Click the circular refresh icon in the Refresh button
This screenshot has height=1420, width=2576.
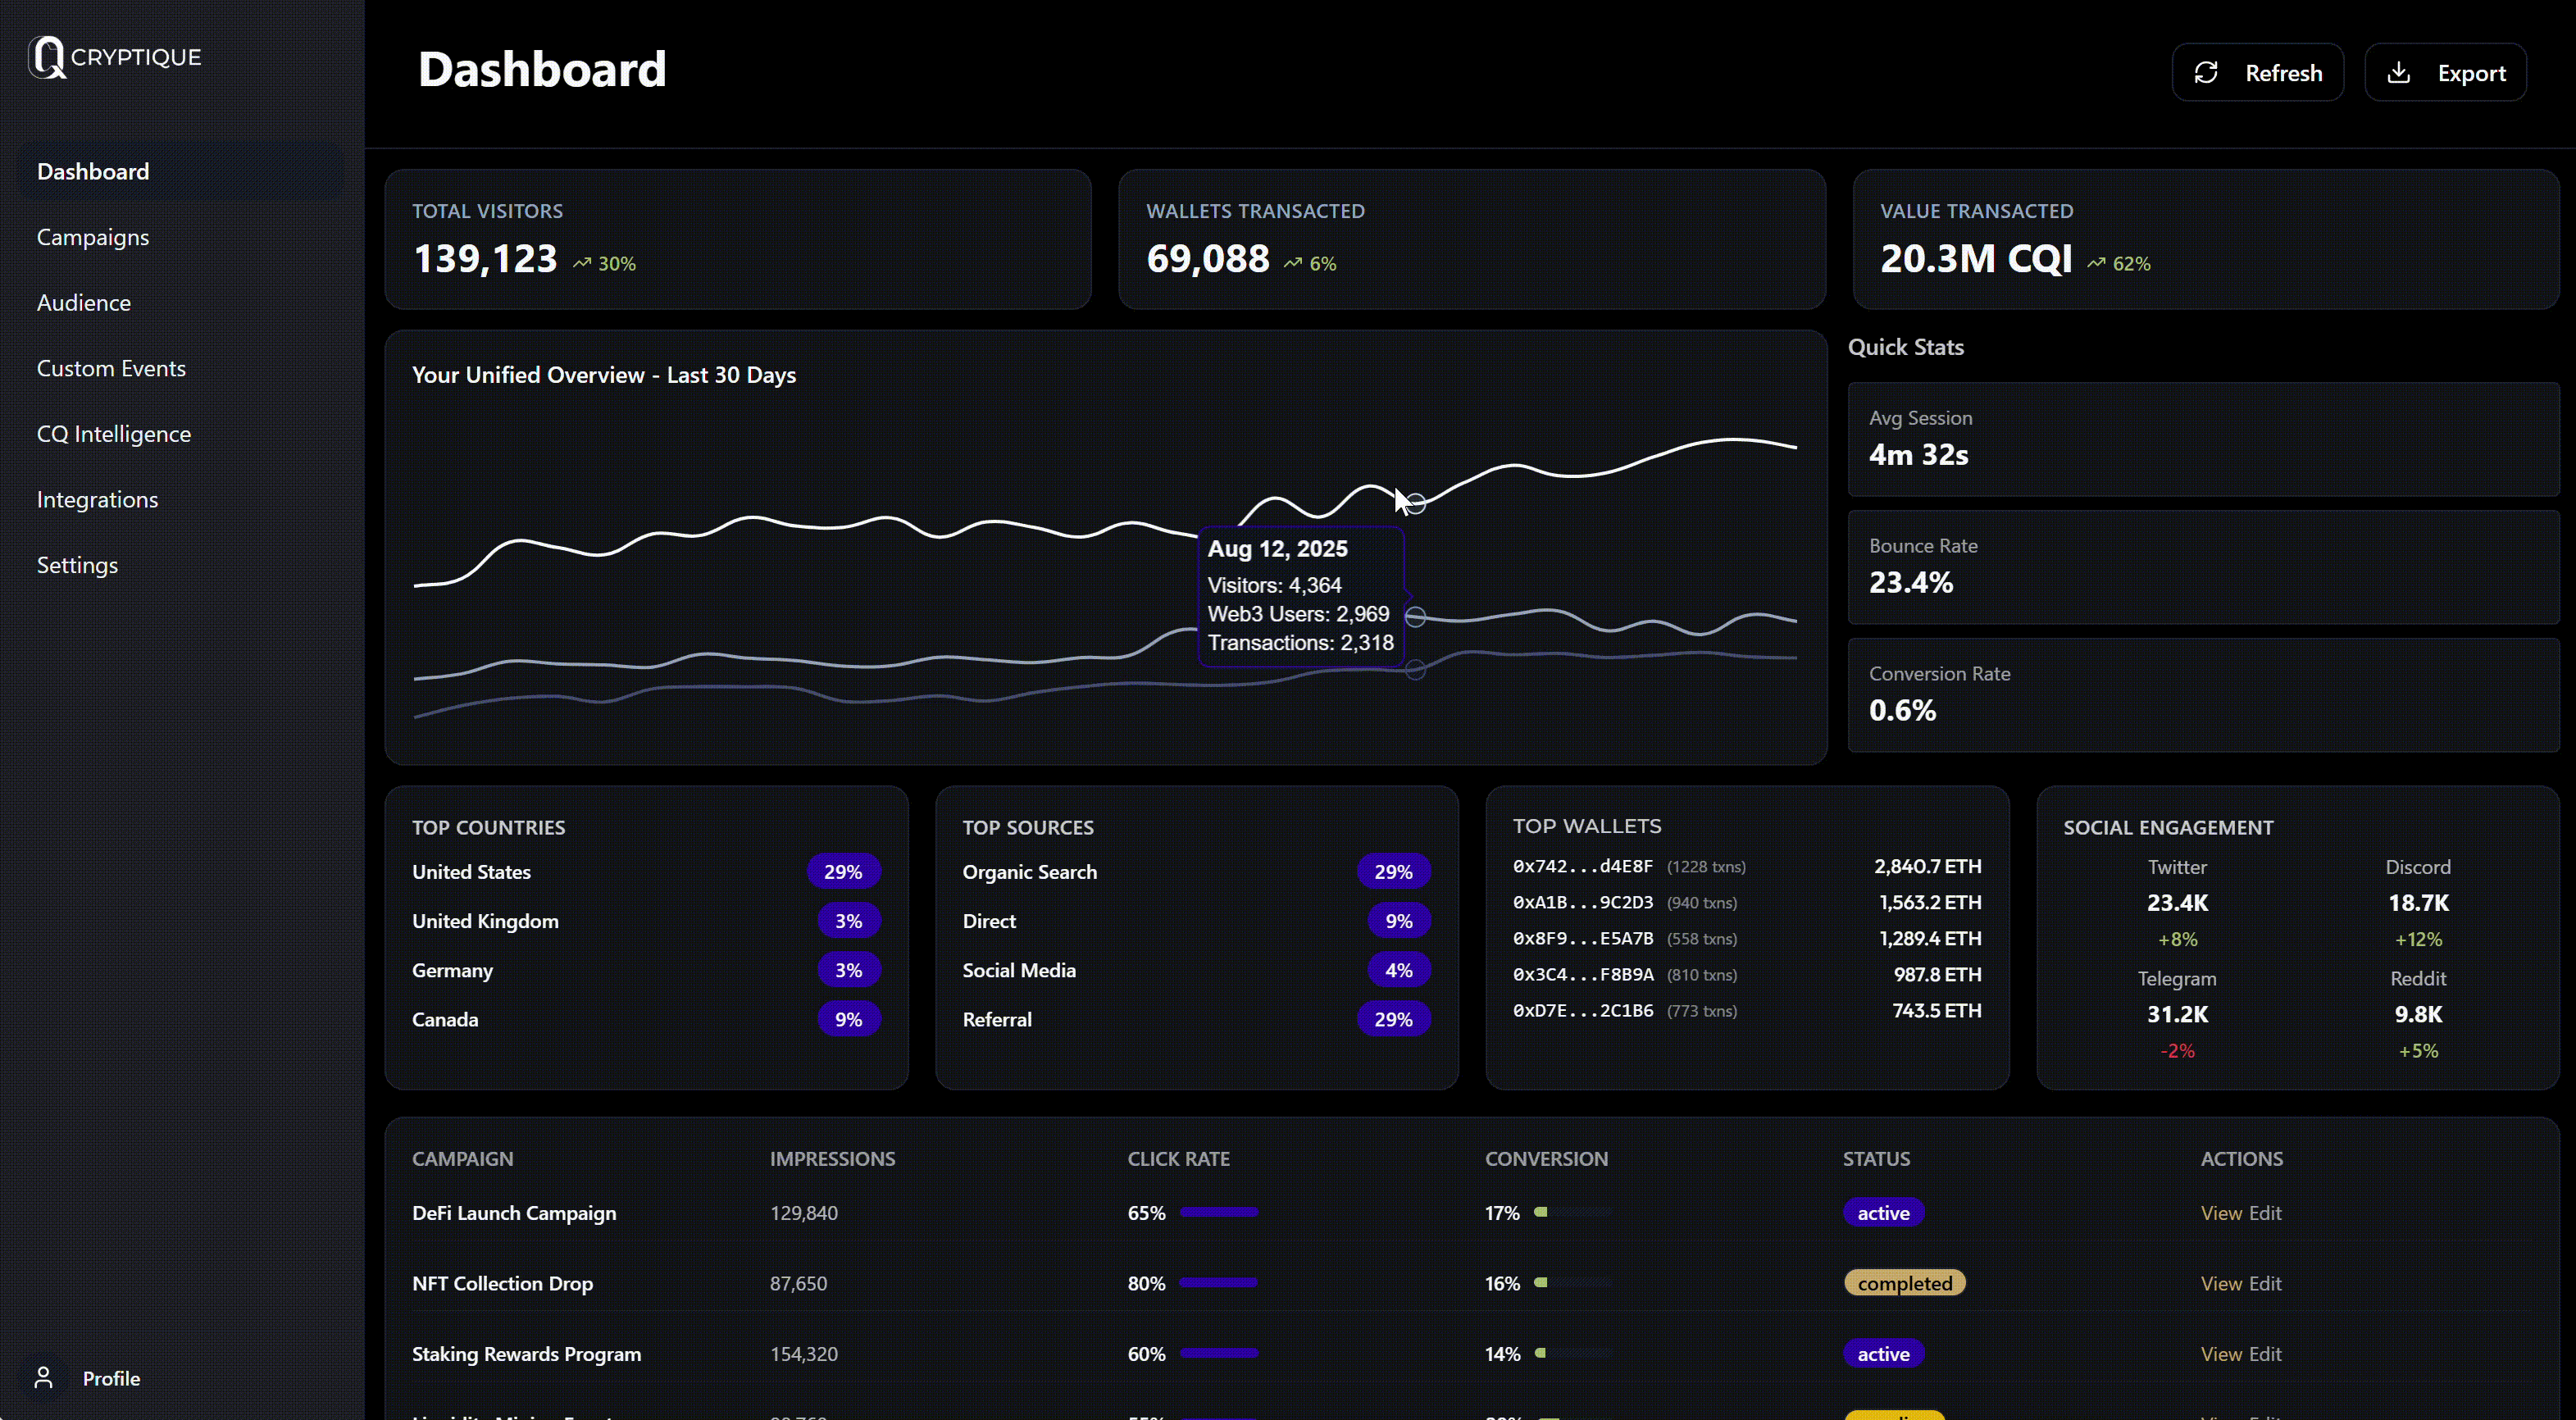pyautogui.click(x=2208, y=71)
